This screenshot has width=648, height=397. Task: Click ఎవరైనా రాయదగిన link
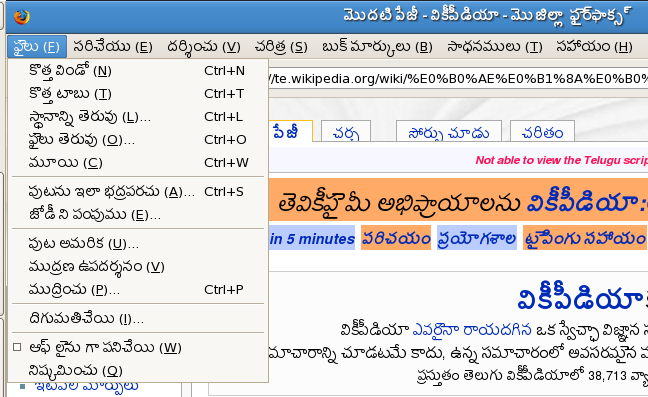[x=472, y=330]
